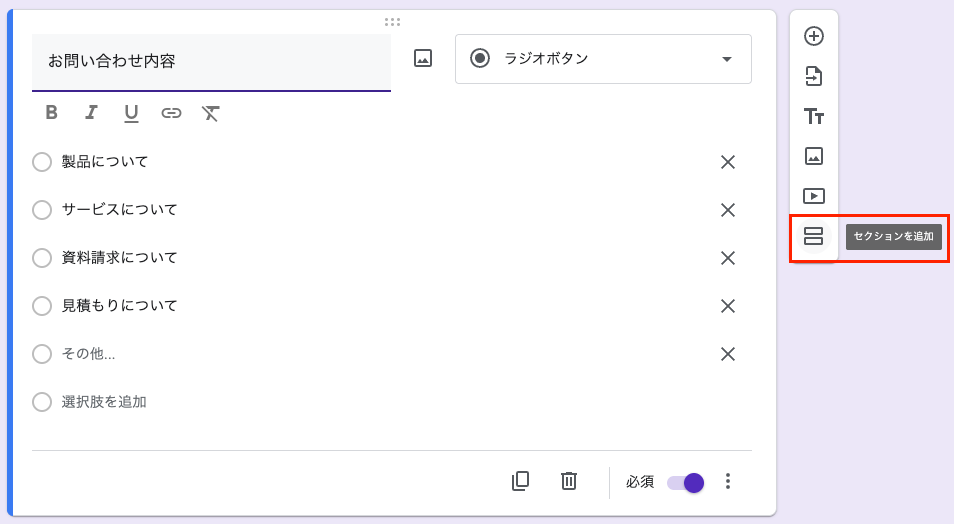This screenshot has height=524, width=954.
Task: Add a video from the sidebar
Action: 814,196
